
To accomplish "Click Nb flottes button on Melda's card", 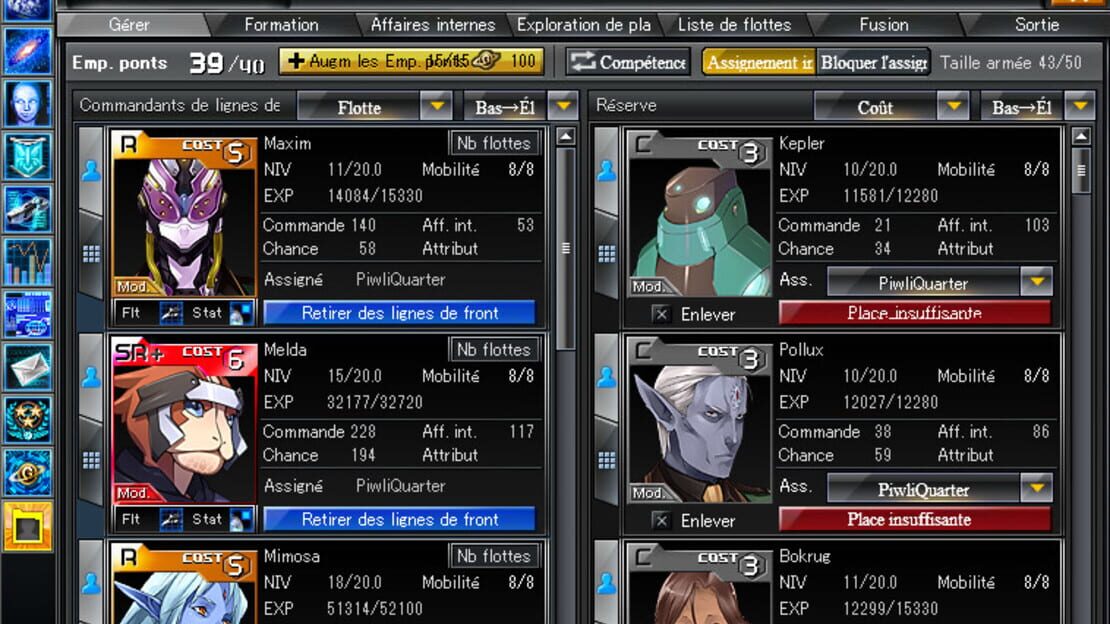I will (493, 350).
